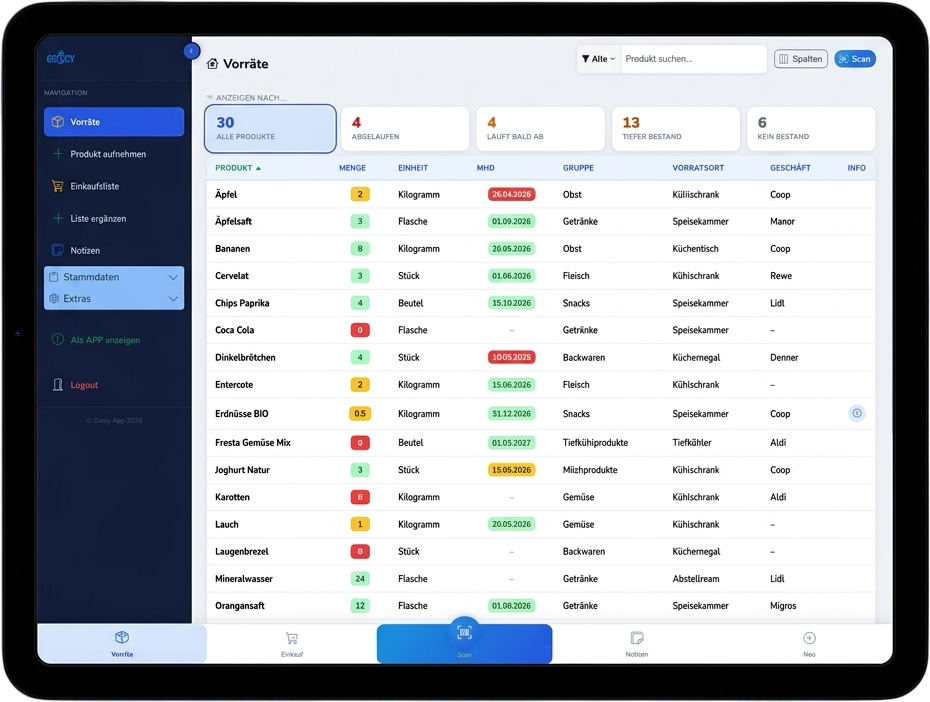Expand the Stammdaten section
Viewport: 930px width, 702px height.
point(114,277)
